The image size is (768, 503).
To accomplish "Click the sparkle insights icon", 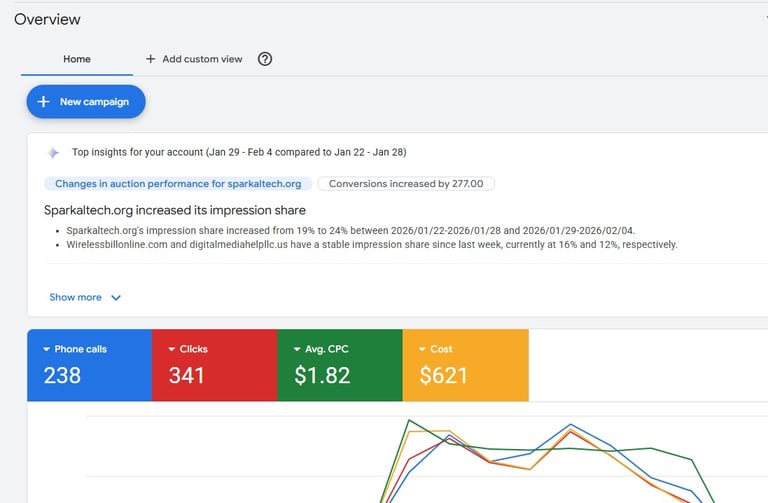I will tap(53, 153).
